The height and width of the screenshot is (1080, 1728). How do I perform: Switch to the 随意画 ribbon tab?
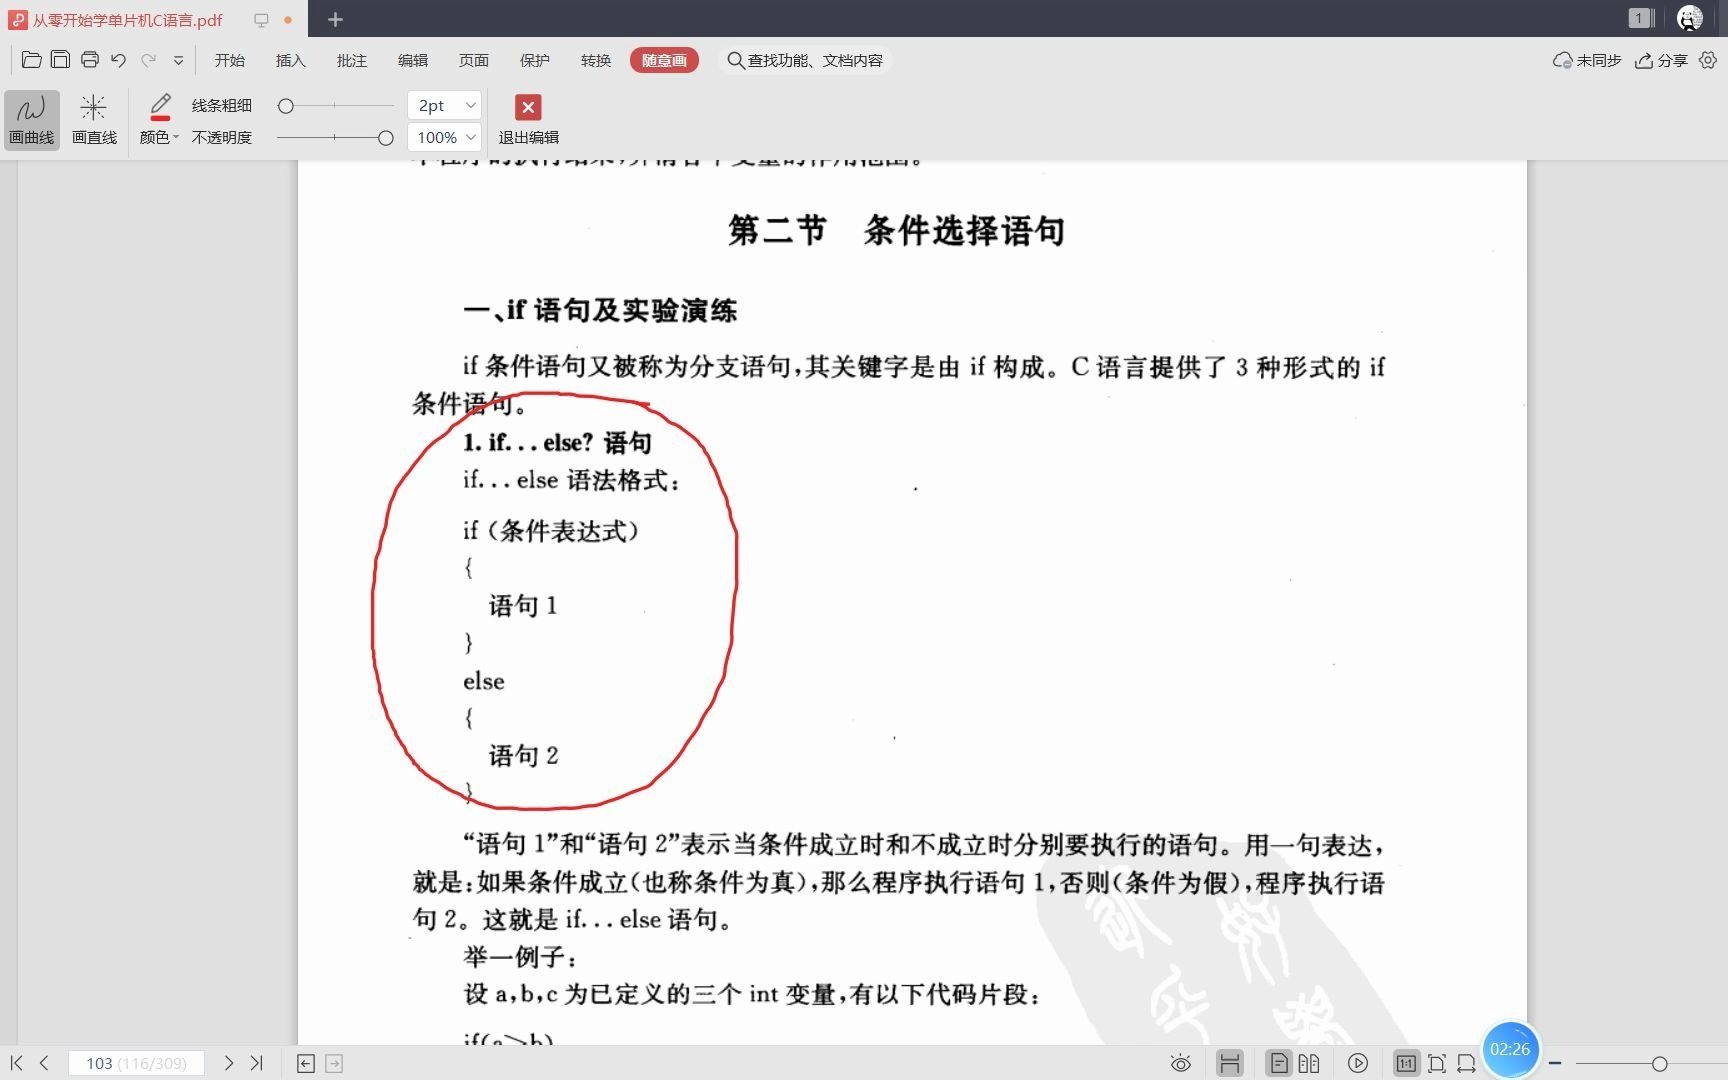663,60
